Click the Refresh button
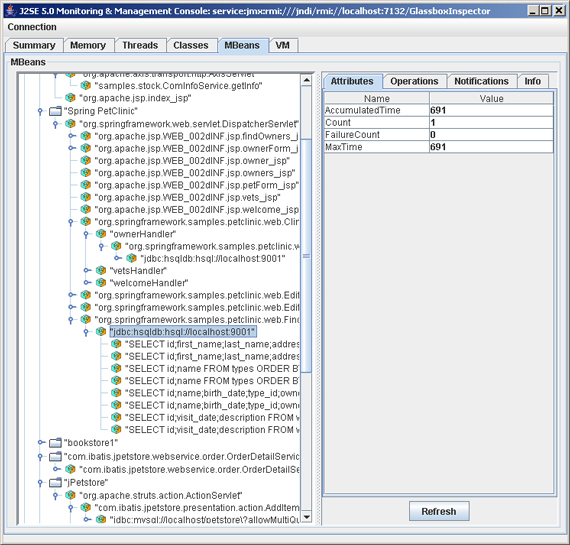 (439, 512)
